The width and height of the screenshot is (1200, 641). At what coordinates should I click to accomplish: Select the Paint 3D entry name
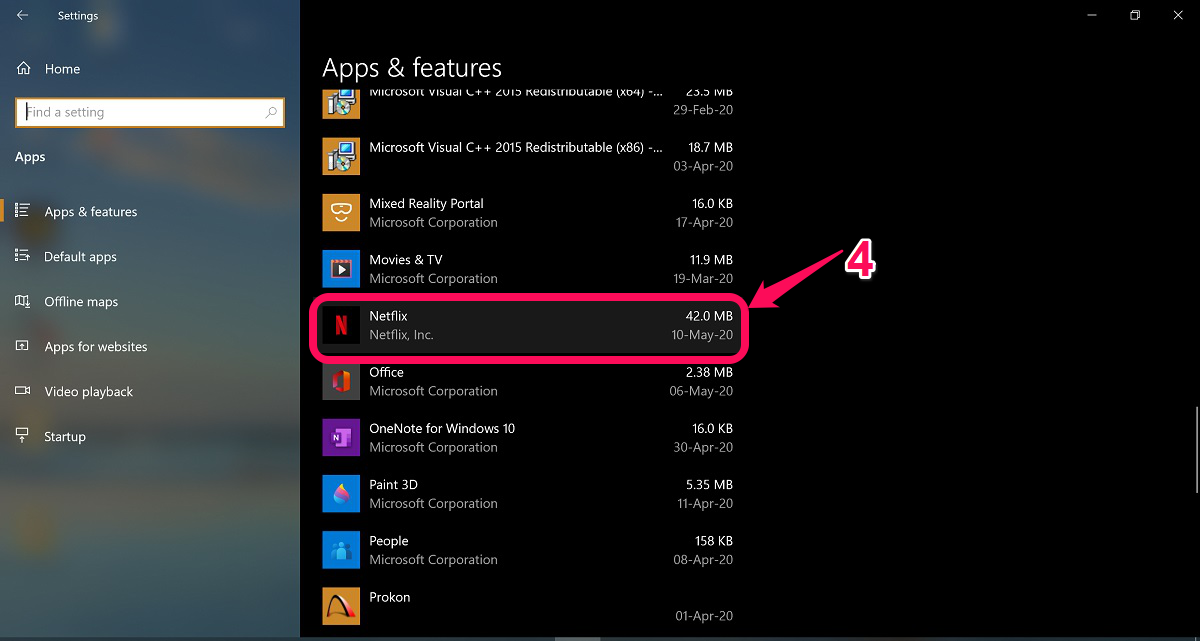[393, 485]
